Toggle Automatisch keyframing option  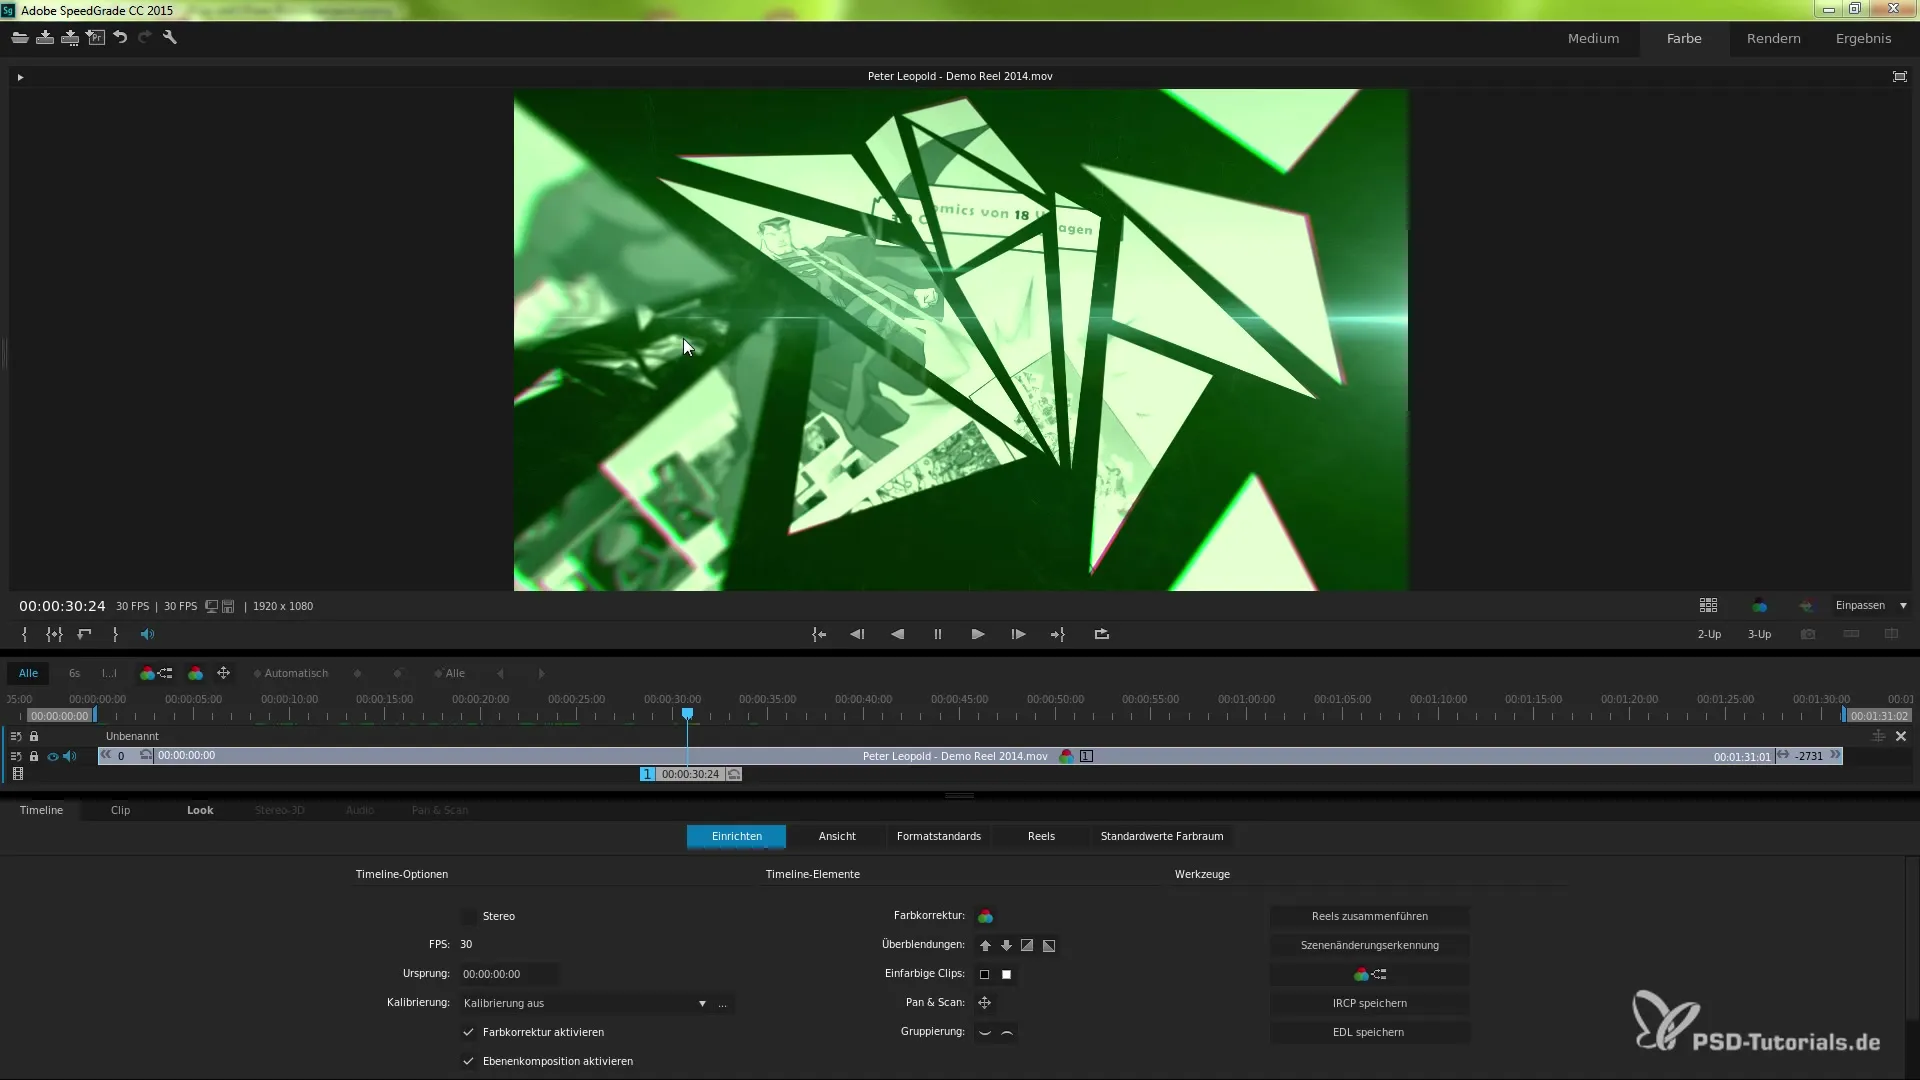click(x=291, y=673)
